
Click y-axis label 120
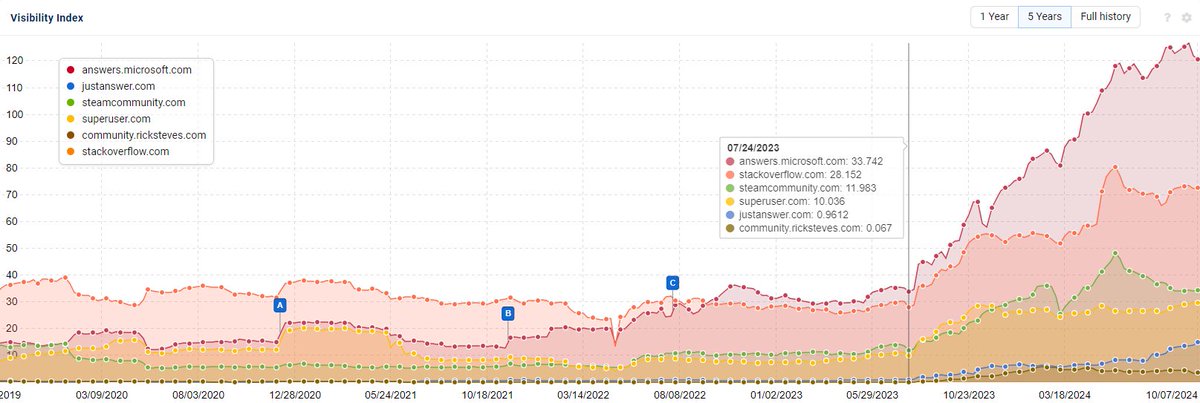[14, 60]
